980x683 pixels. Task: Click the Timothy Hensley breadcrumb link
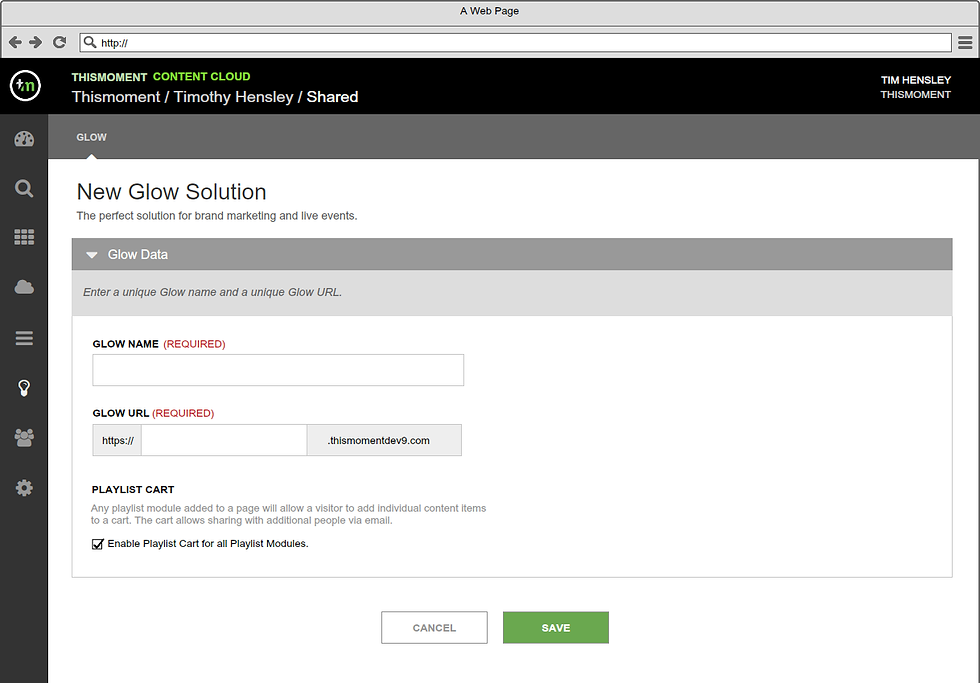(x=234, y=97)
